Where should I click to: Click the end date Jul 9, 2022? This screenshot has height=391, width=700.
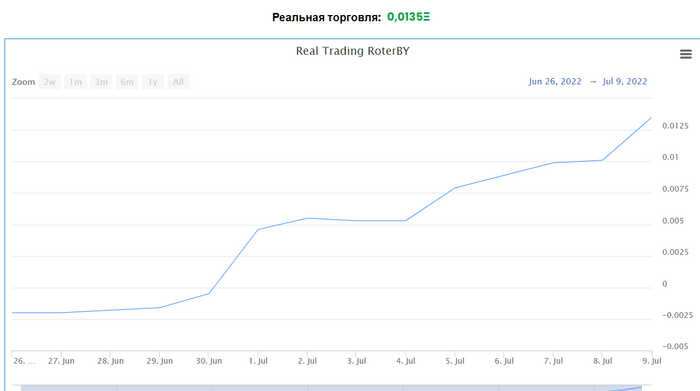coord(625,82)
